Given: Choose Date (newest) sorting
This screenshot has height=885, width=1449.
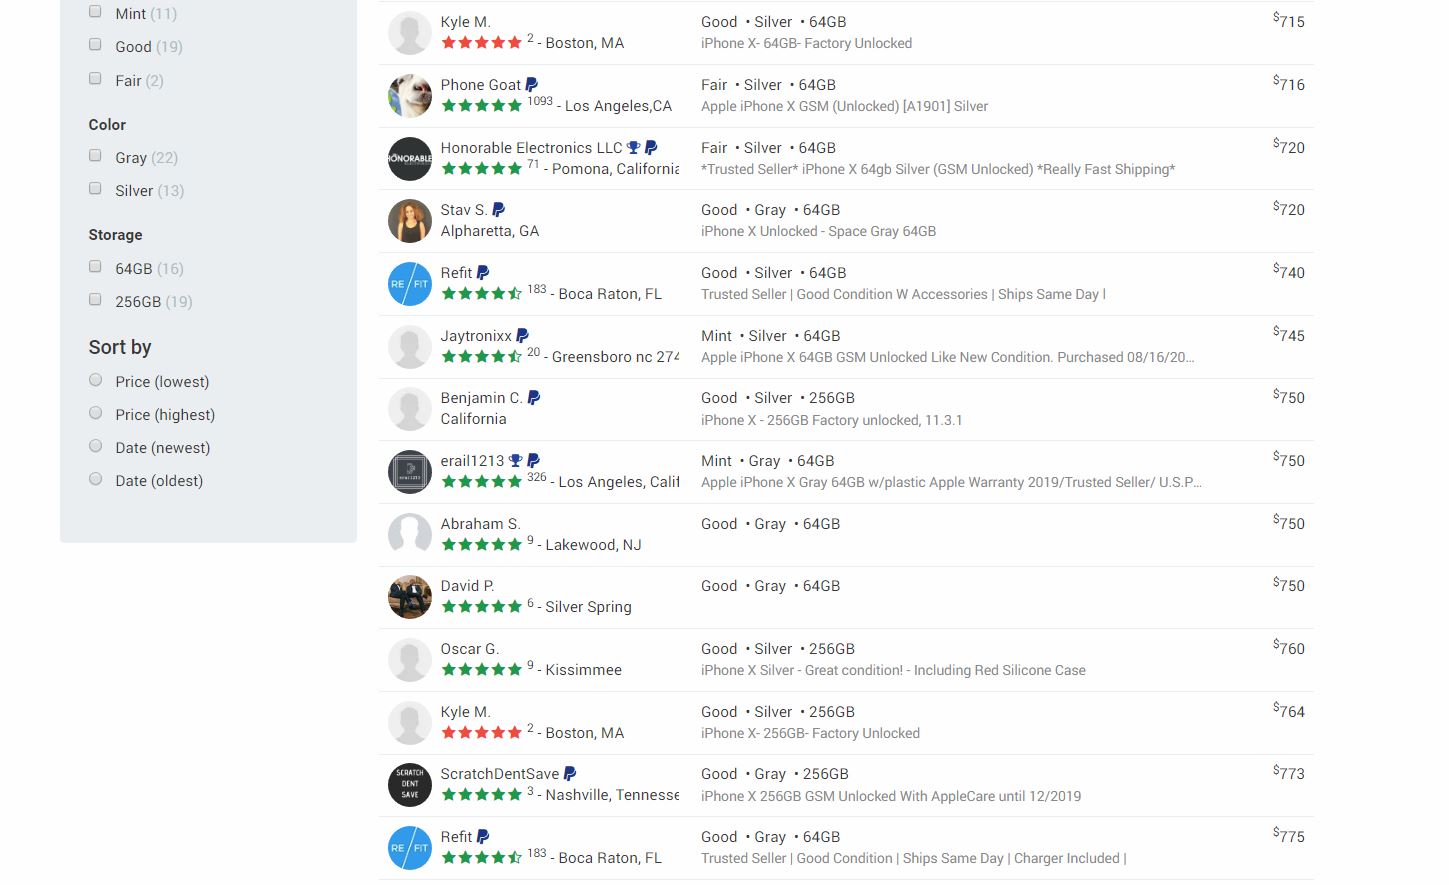Looking at the screenshot, I should [x=96, y=446].
